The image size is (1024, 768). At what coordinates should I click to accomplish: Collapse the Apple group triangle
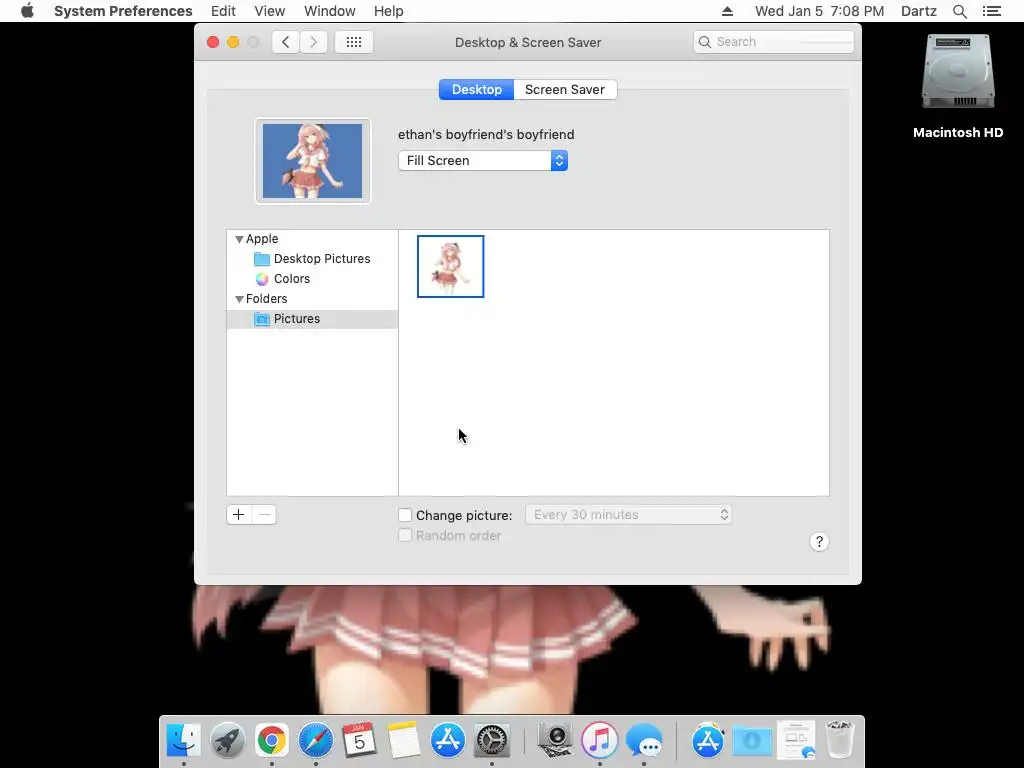[239, 240]
